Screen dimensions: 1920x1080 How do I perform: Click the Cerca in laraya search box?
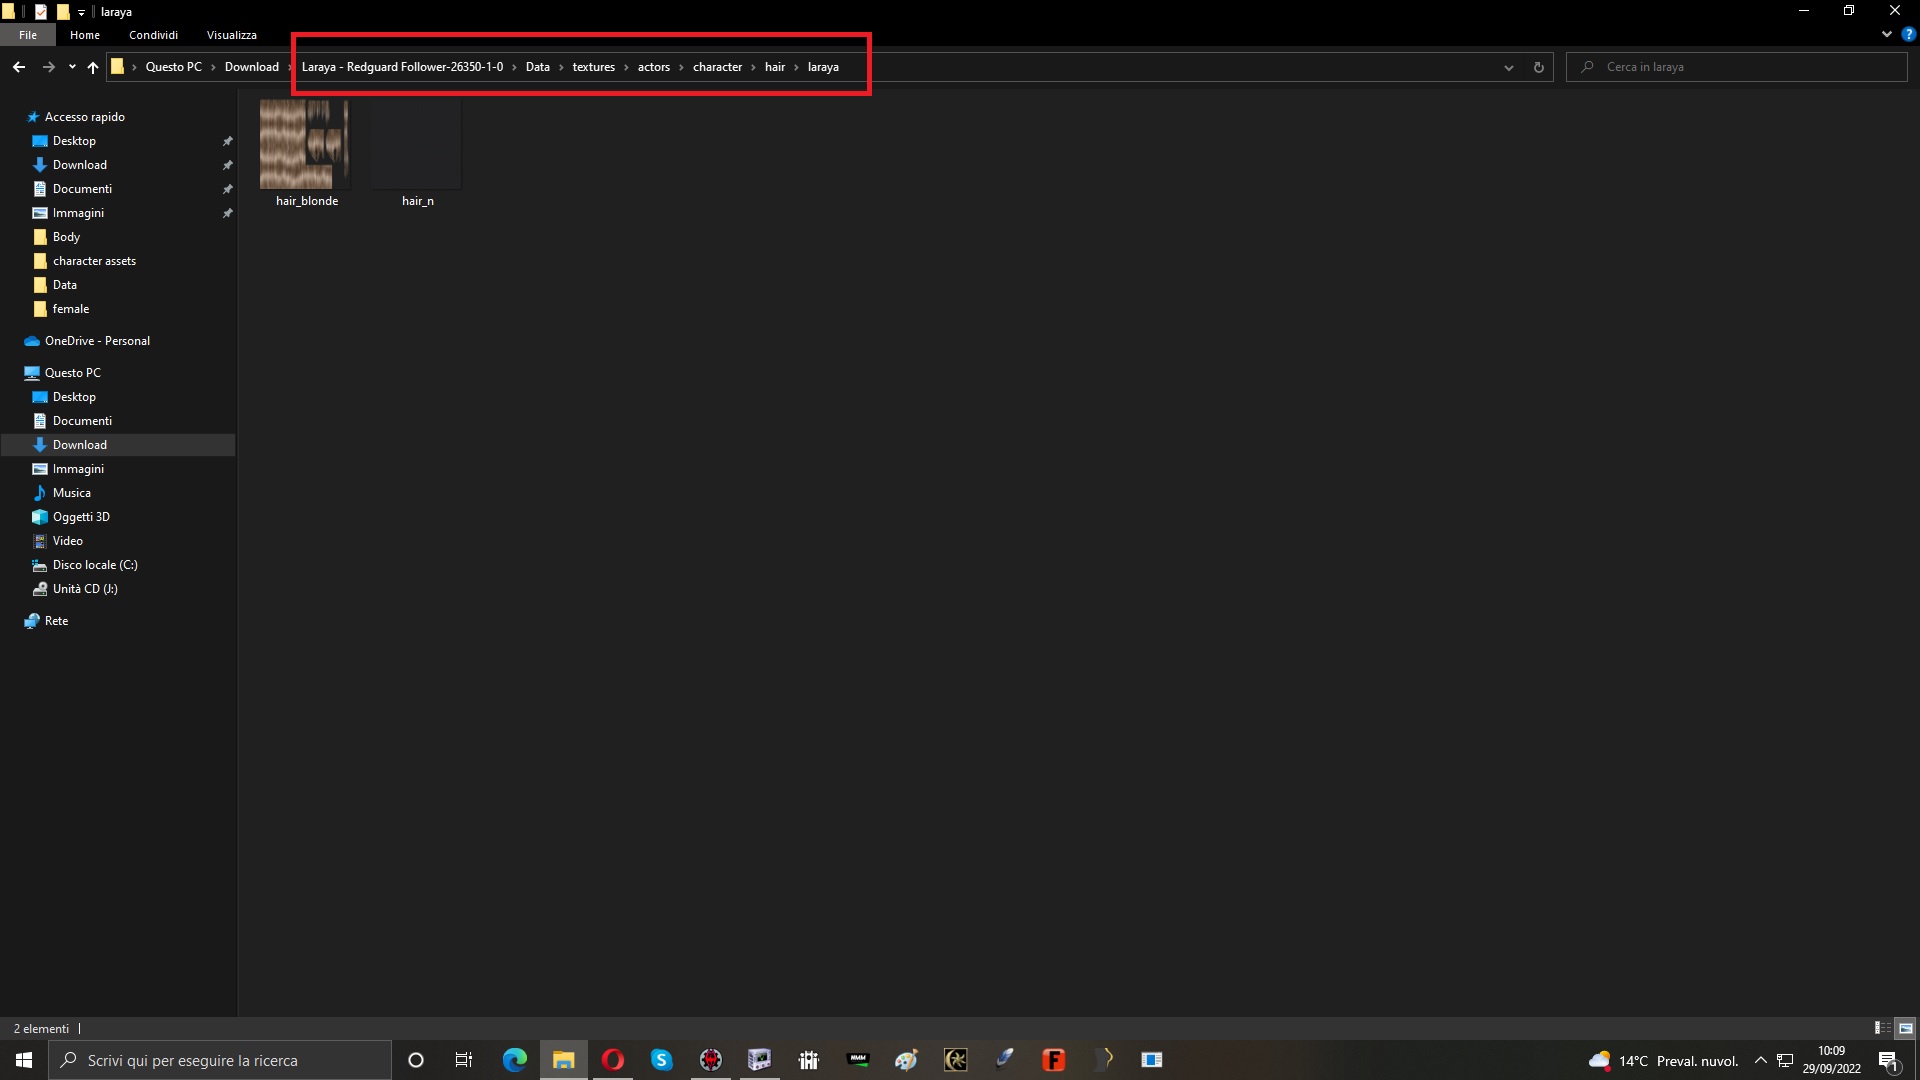[x=1736, y=67]
